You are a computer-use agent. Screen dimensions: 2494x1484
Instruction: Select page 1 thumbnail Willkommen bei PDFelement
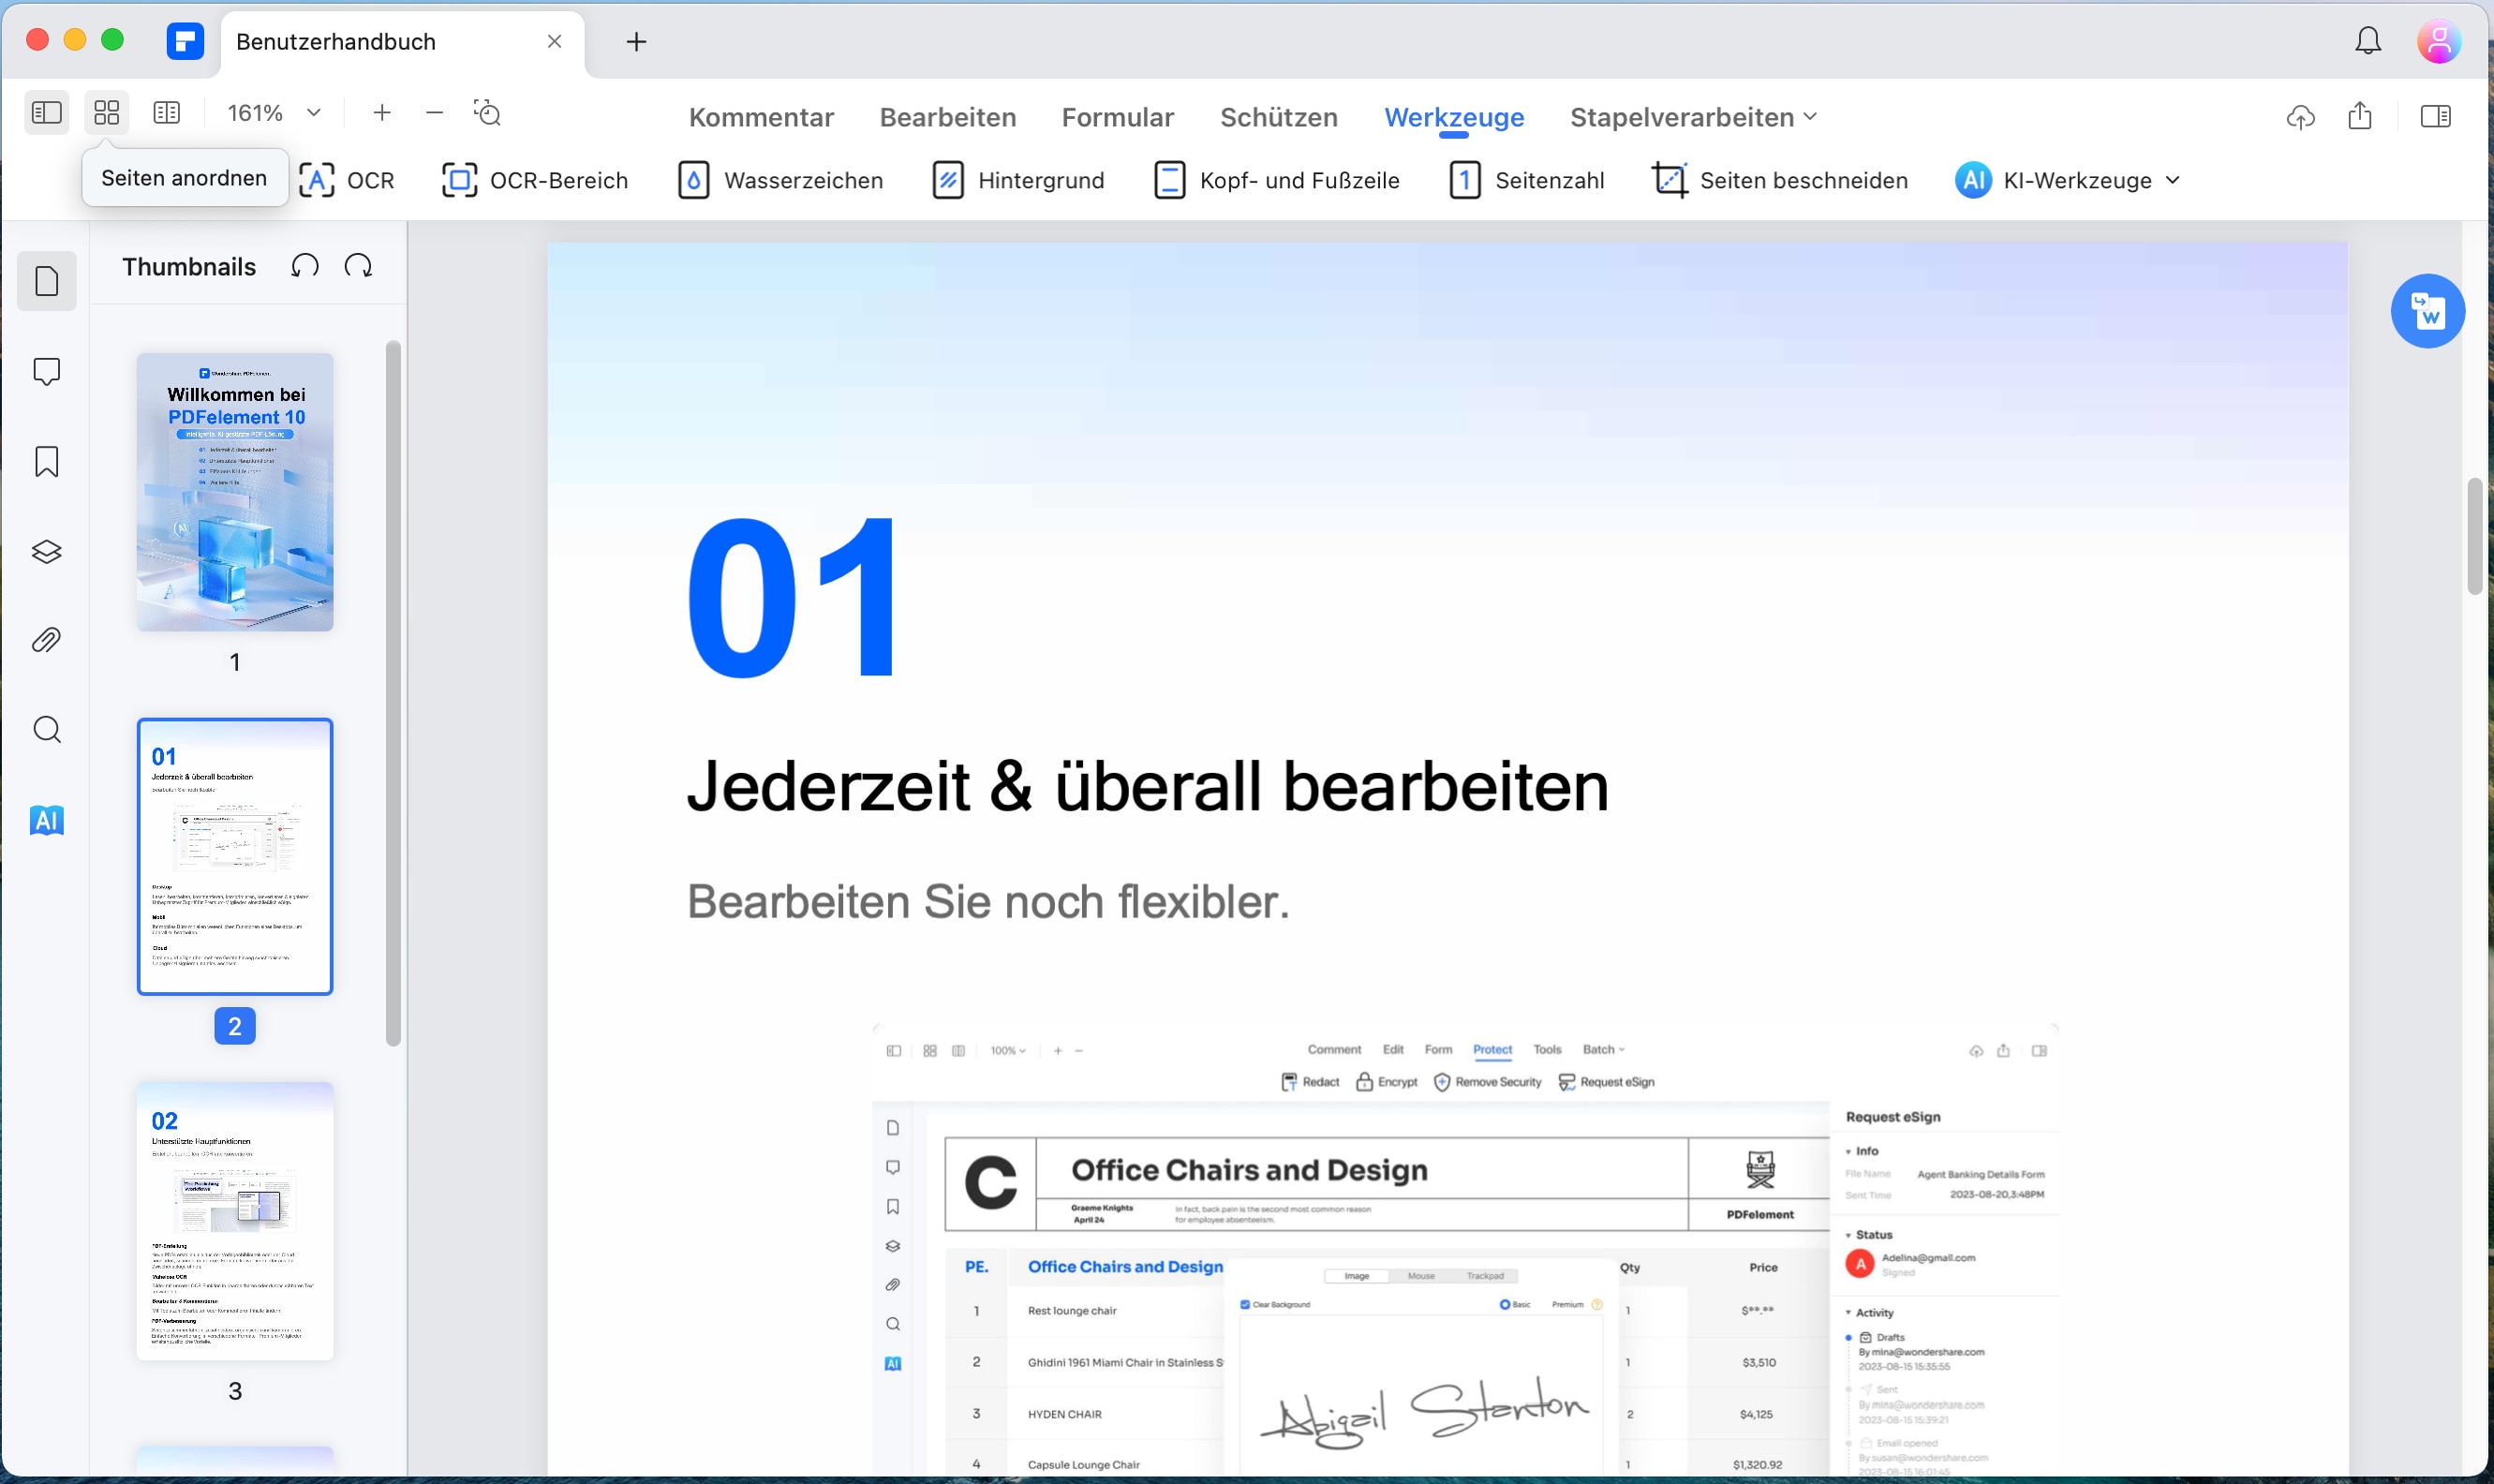click(x=235, y=491)
